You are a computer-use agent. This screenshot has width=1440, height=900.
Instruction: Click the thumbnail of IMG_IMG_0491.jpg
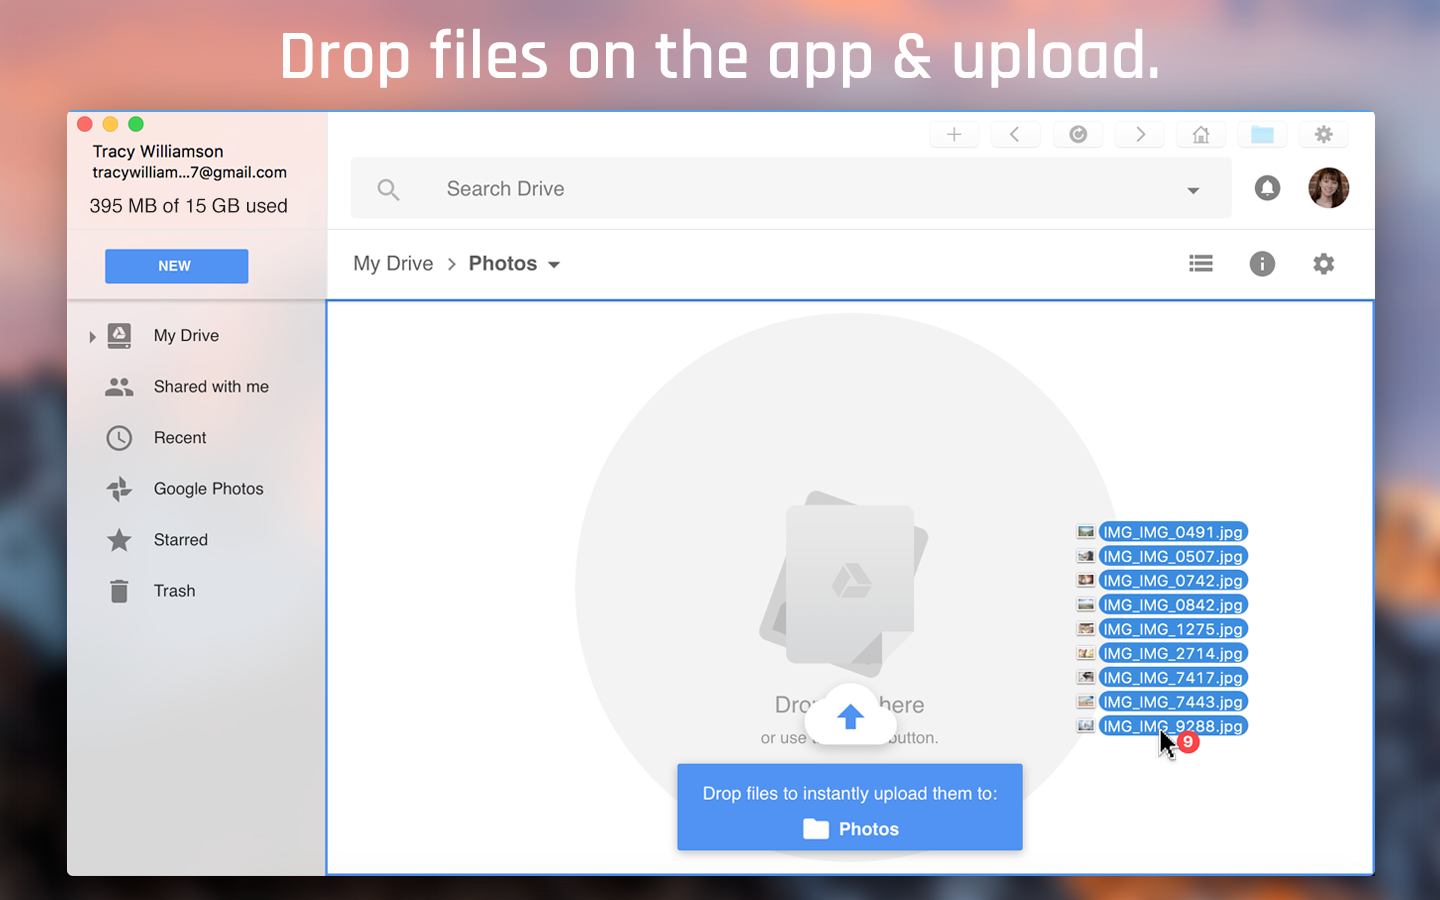[1085, 532]
